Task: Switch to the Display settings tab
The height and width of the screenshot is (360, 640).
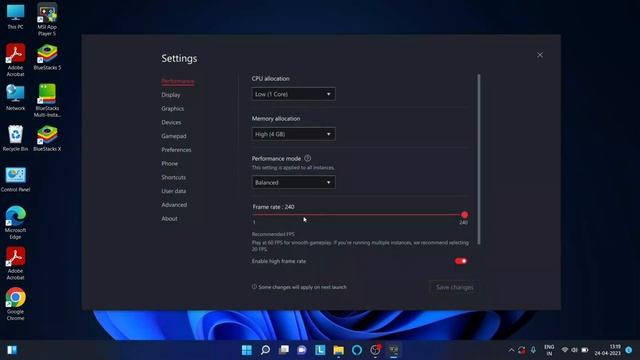Action: click(x=171, y=95)
